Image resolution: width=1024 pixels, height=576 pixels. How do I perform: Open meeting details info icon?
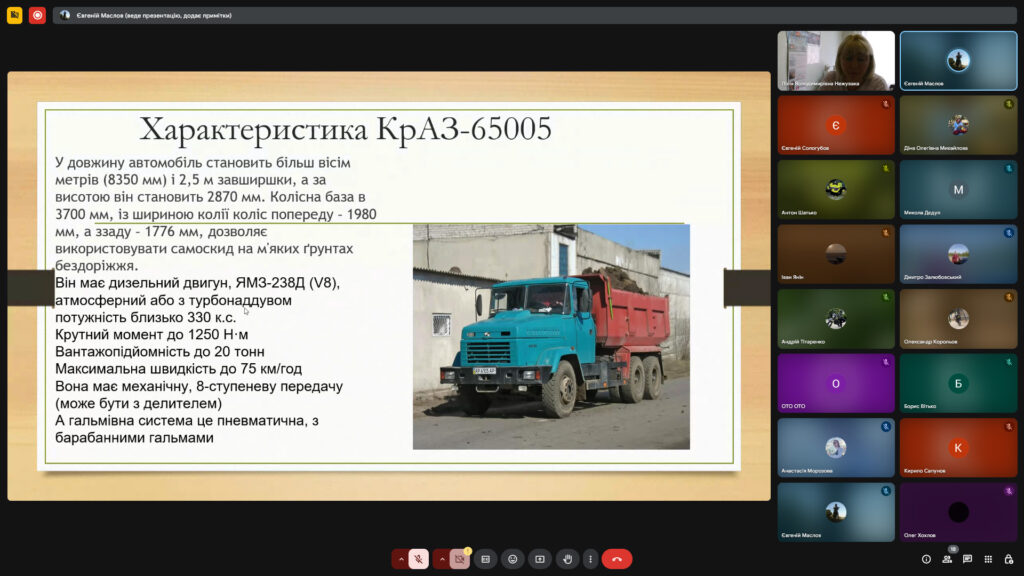pos(926,559)
